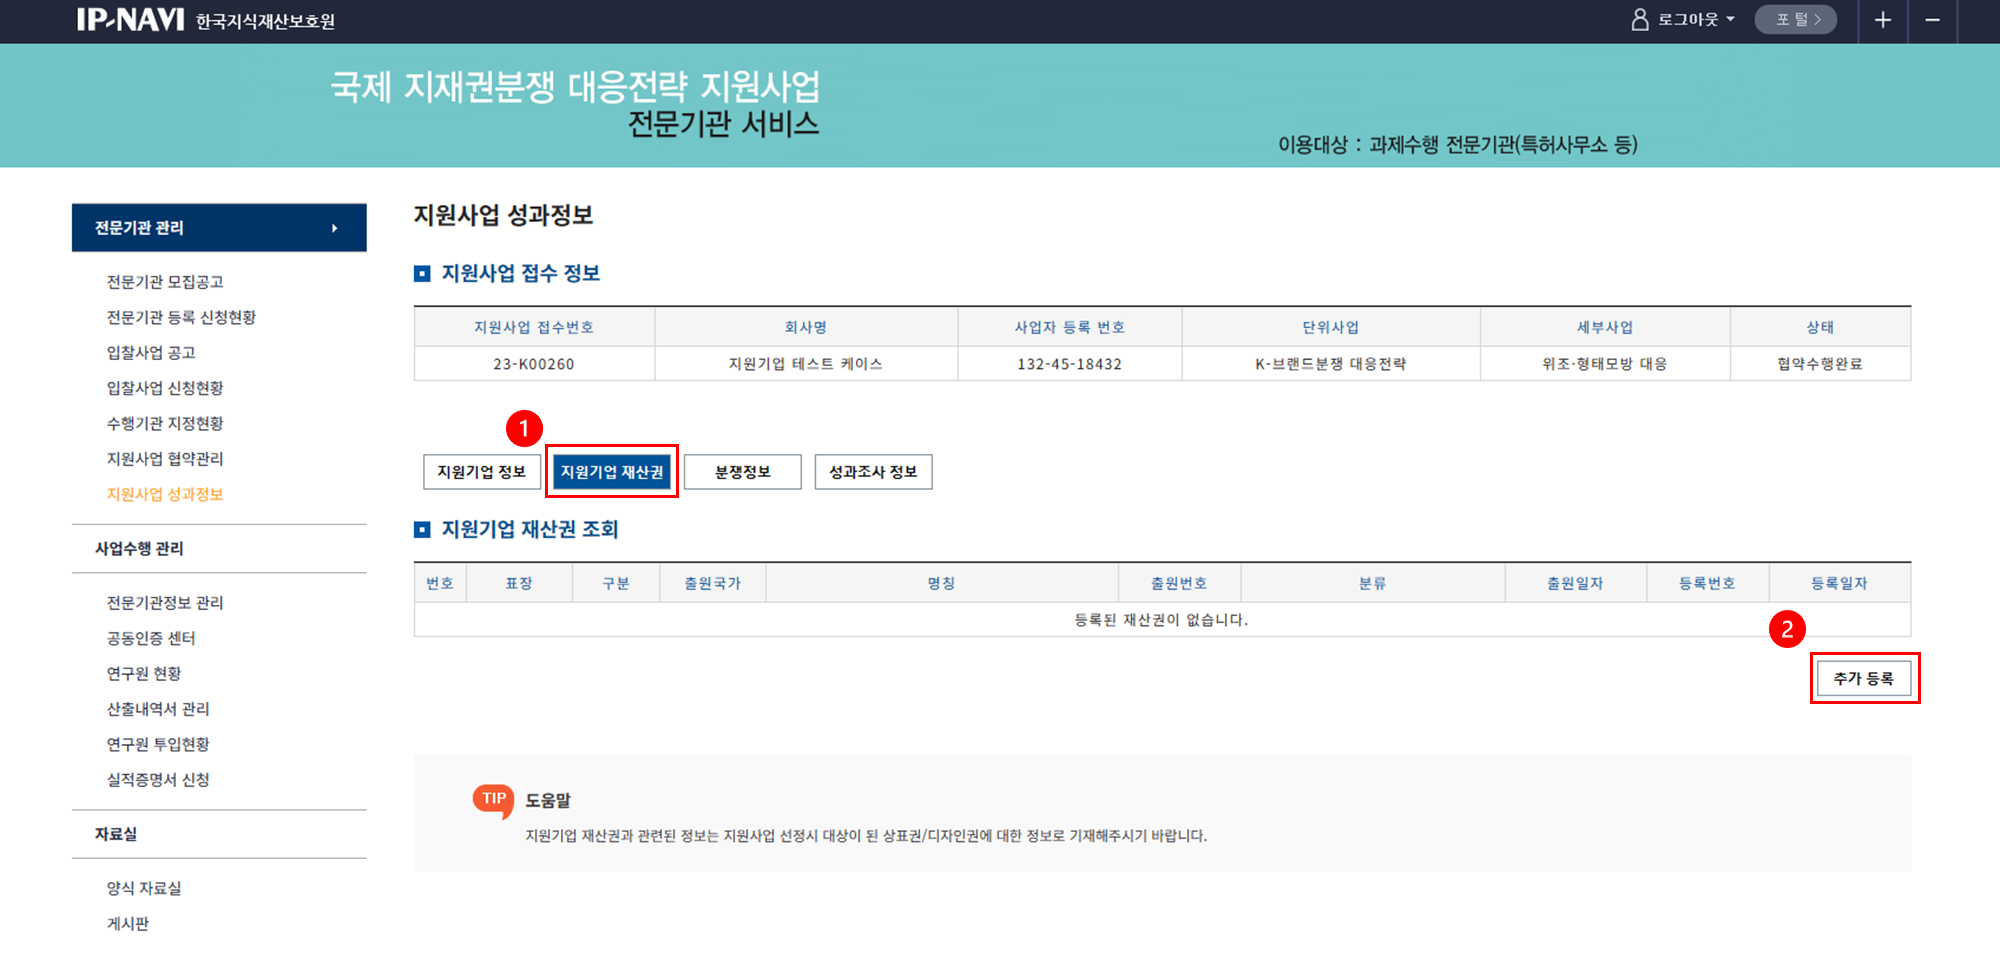This screenshot has width=2000, height=965.
Task: Open the 성과조사 정보 tab
Action: pyautogui.click(x=873, y=472)
